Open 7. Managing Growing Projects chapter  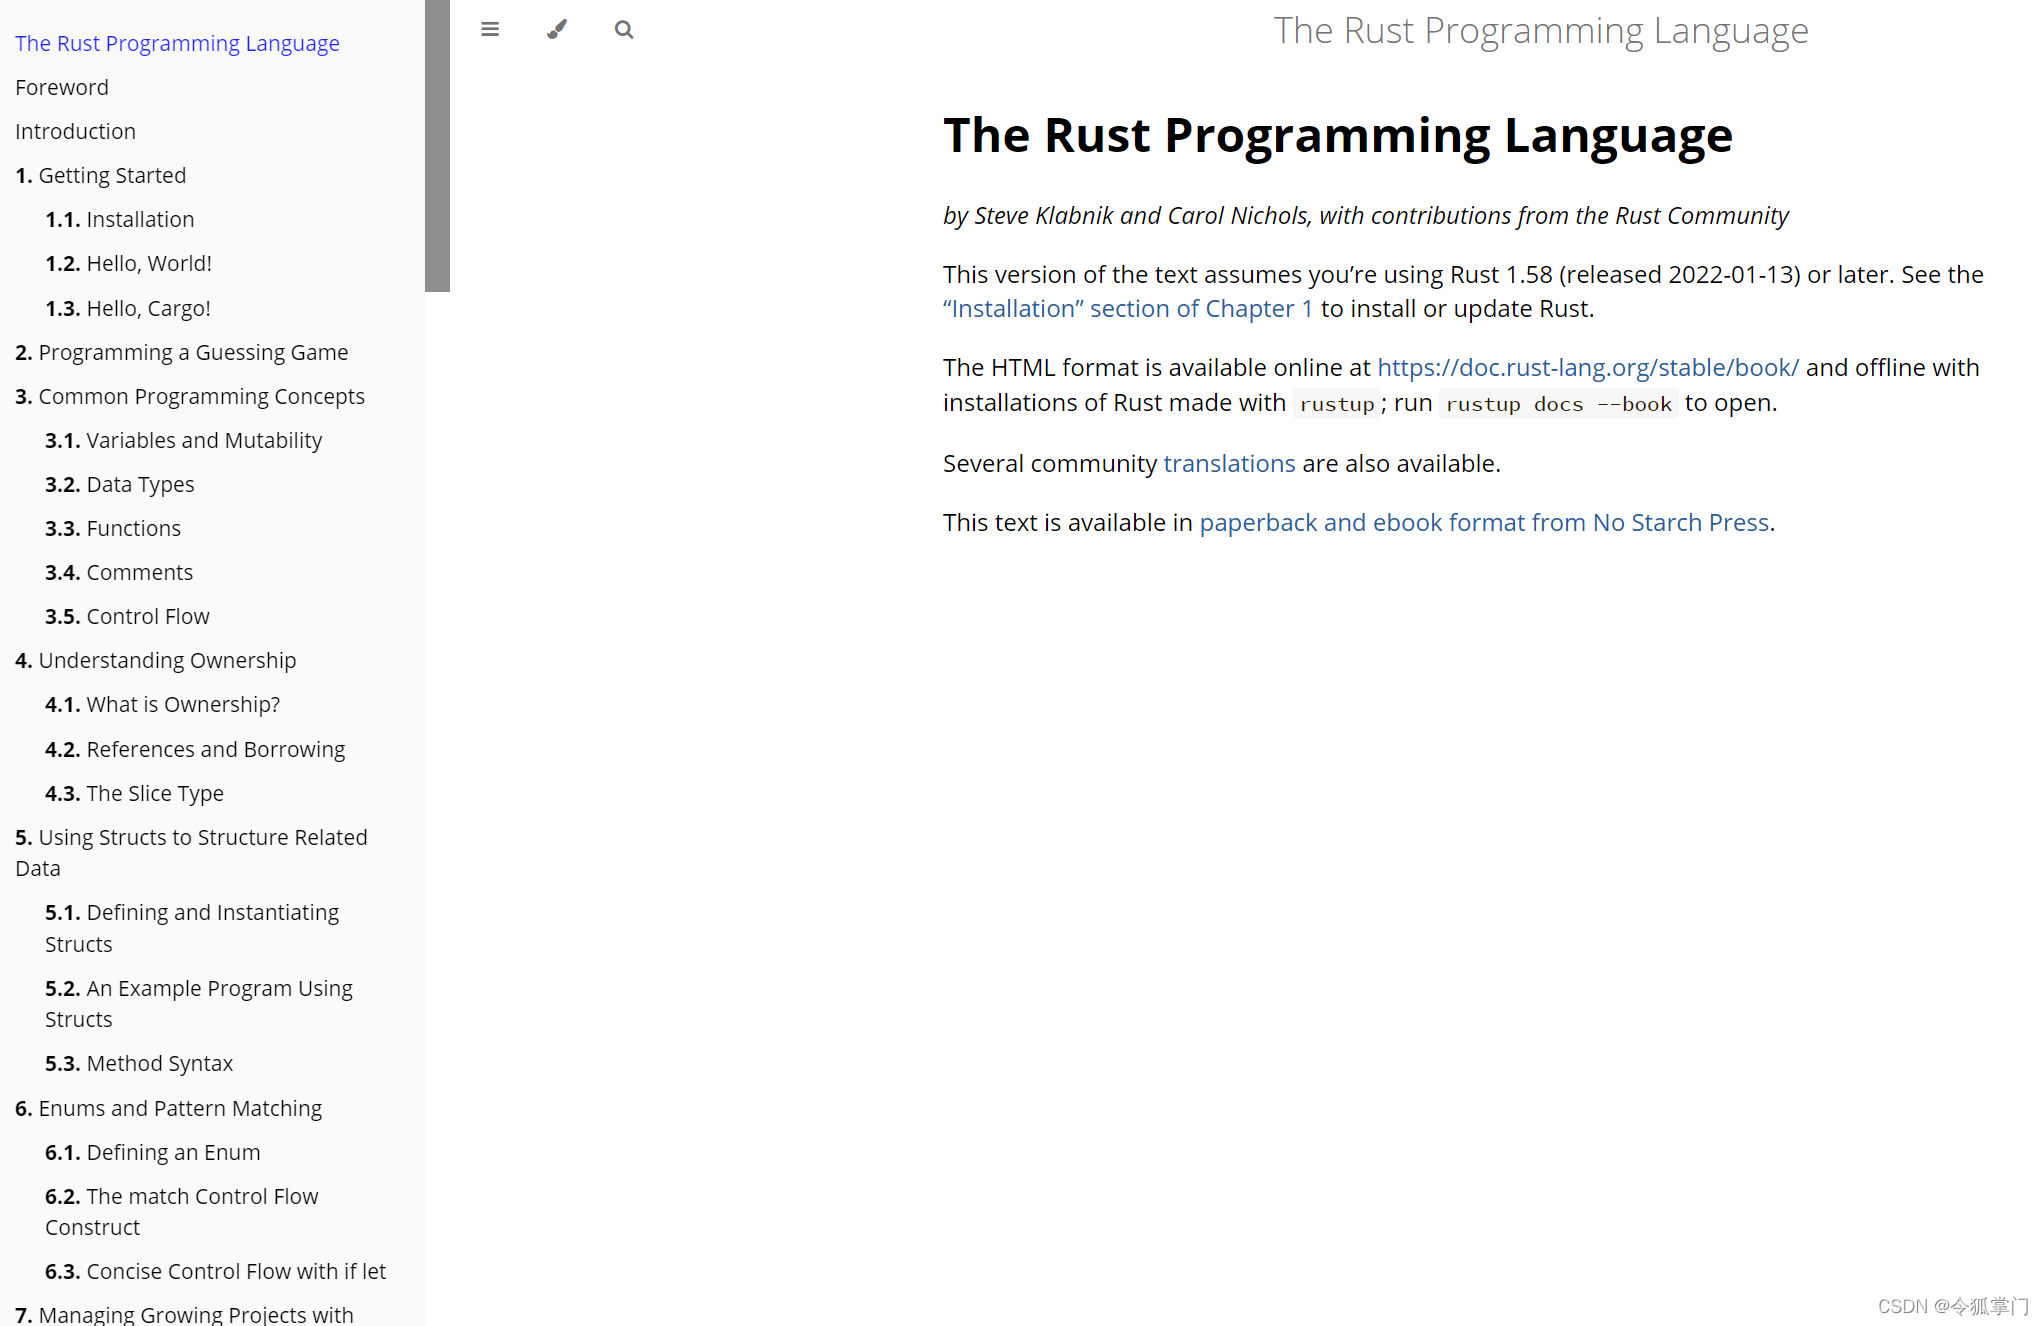tap(184, 1314)
